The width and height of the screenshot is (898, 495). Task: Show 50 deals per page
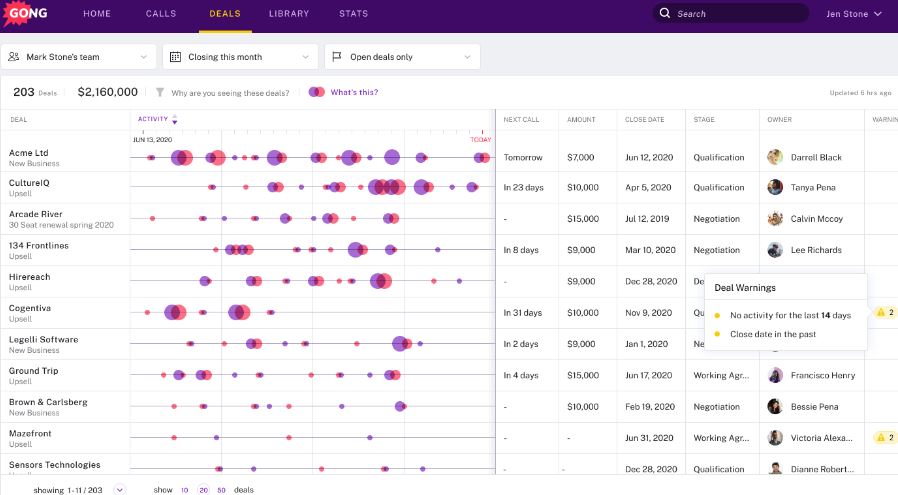tap(221, 490)
